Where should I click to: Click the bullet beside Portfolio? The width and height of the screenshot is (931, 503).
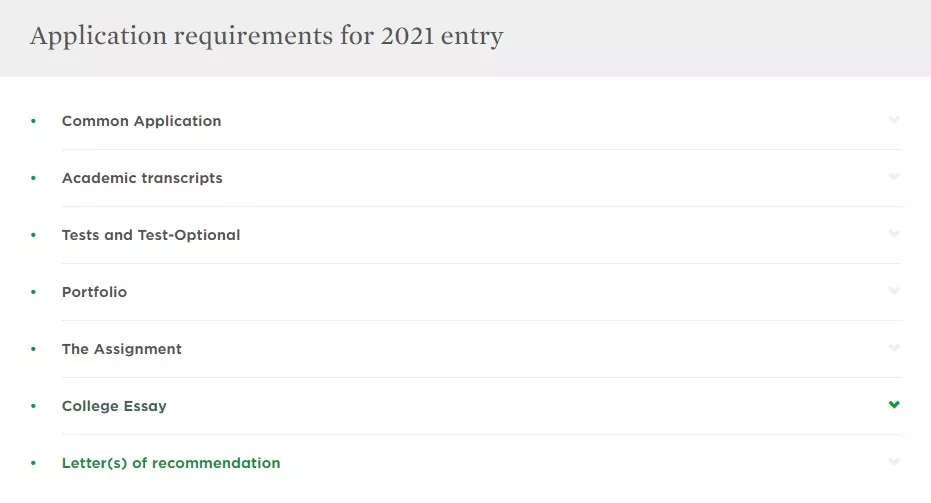[x=33, y=292]
